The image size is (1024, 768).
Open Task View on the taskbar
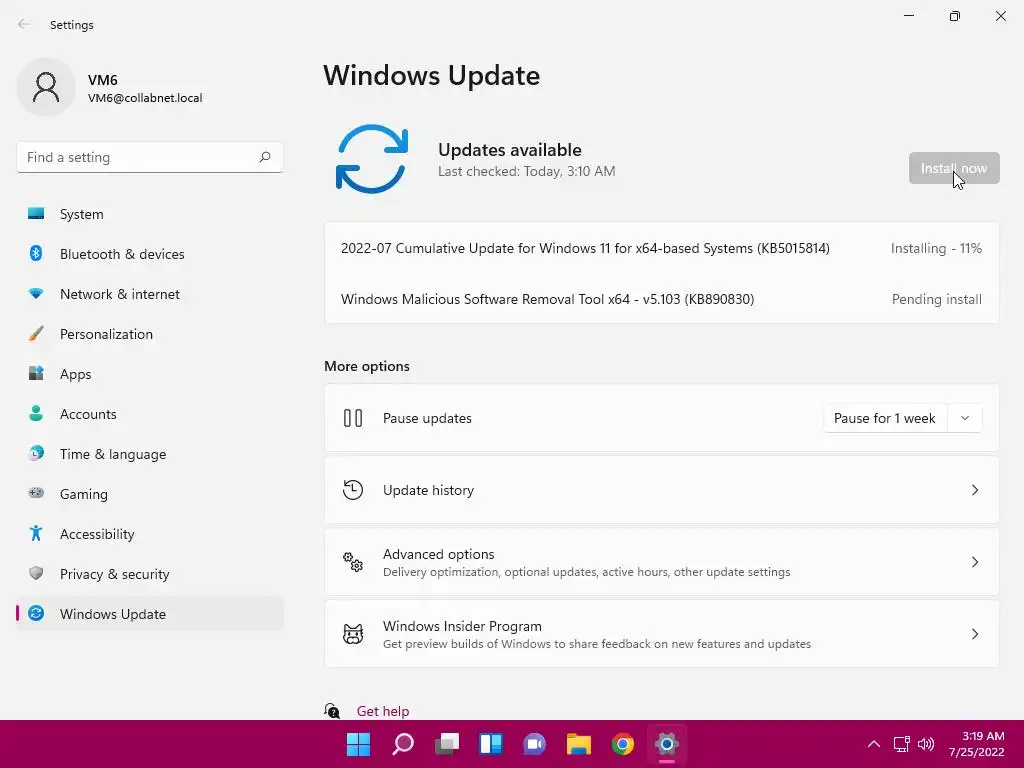pos(447,744)
